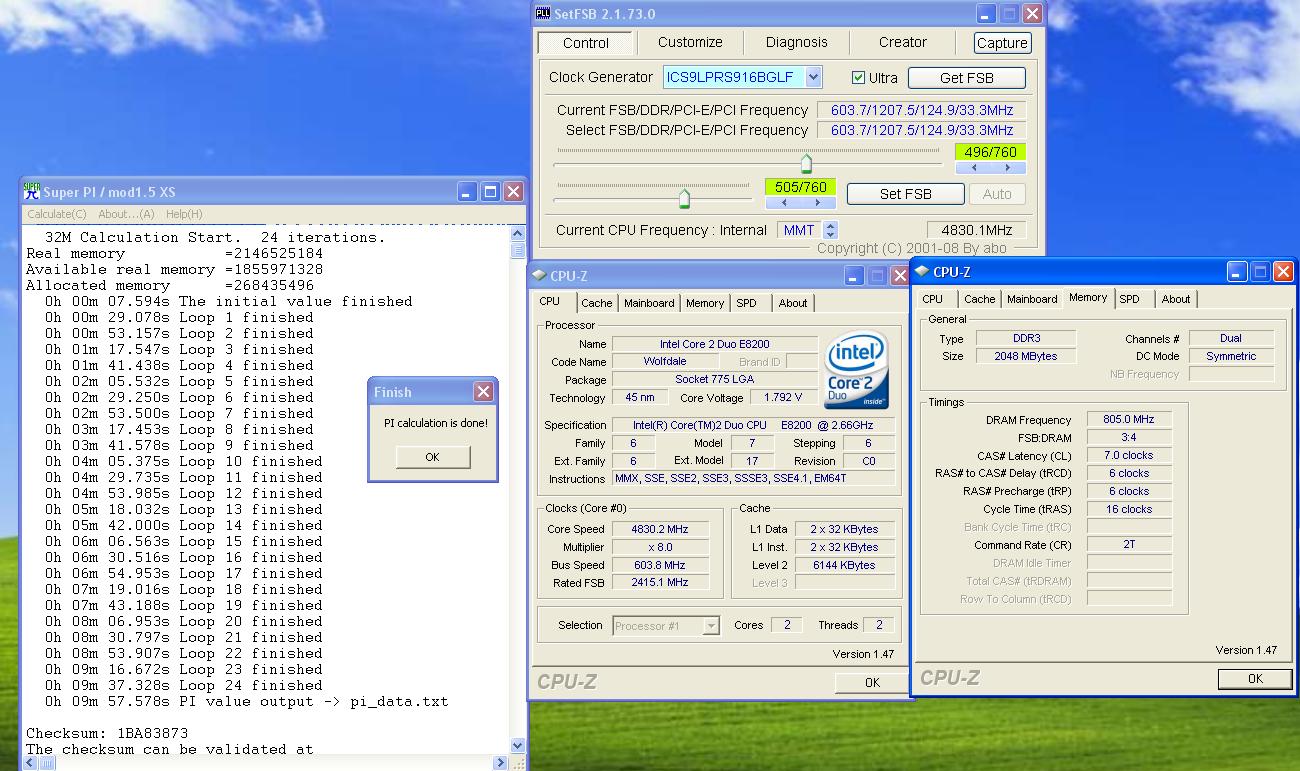
Task: Open Cache tab in Memory CPU-Z window
Action: tap(980, 299)
